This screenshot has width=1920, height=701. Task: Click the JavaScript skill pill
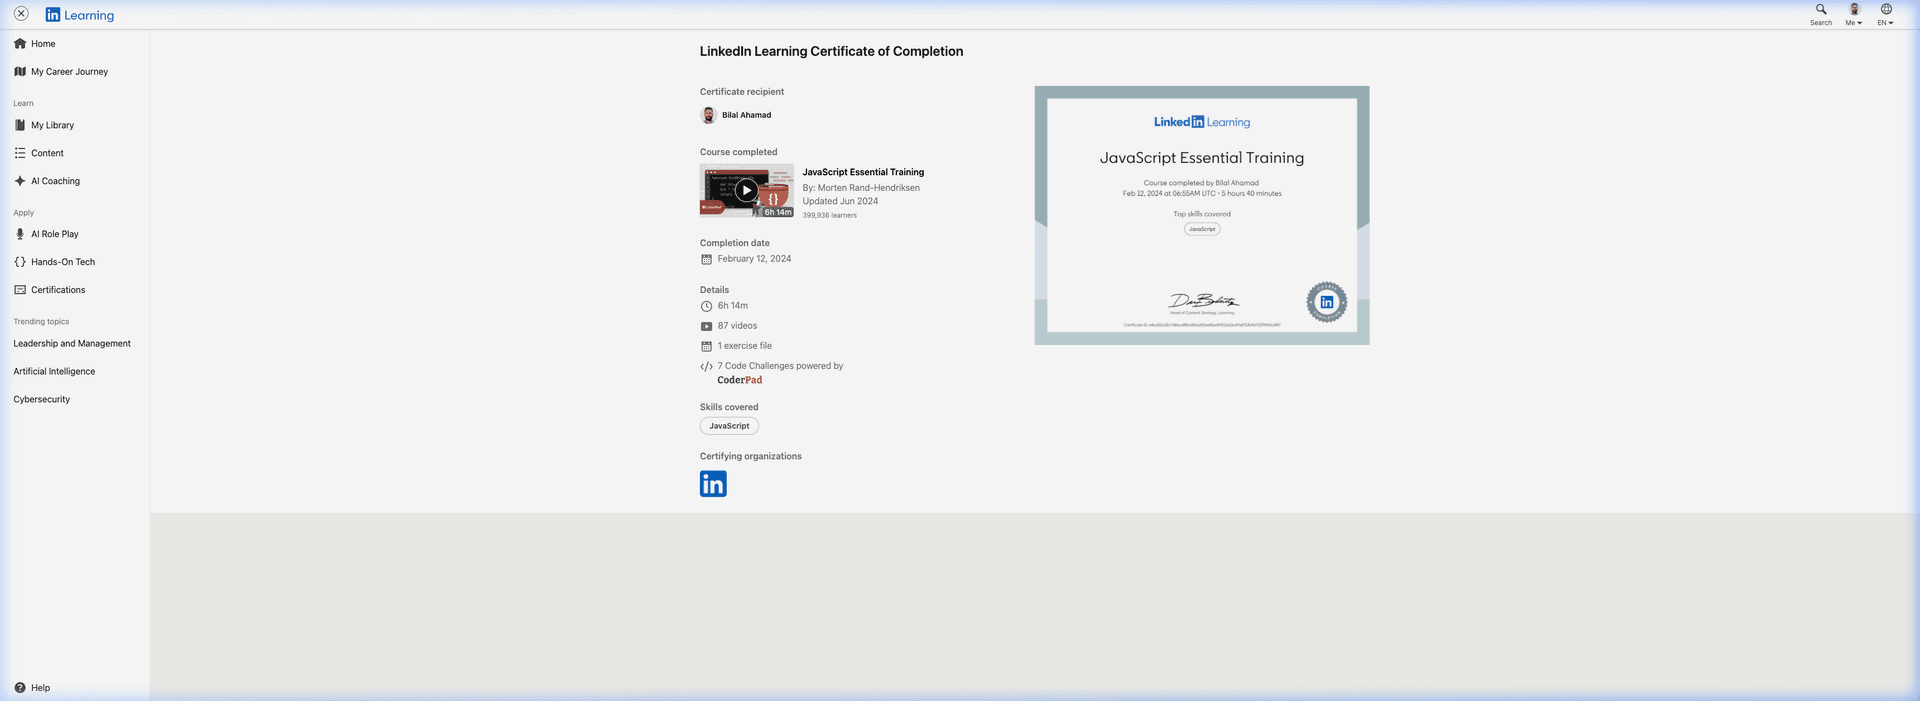[729, 426]
